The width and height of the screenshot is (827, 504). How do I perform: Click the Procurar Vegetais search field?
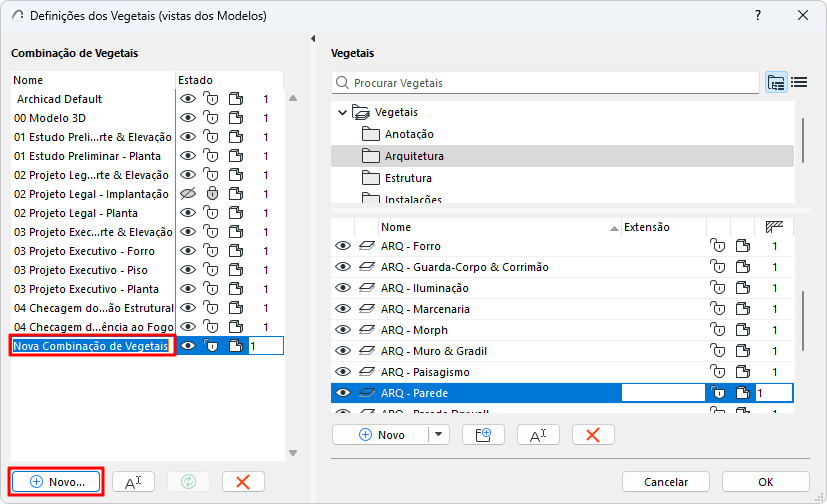point(552,83)
